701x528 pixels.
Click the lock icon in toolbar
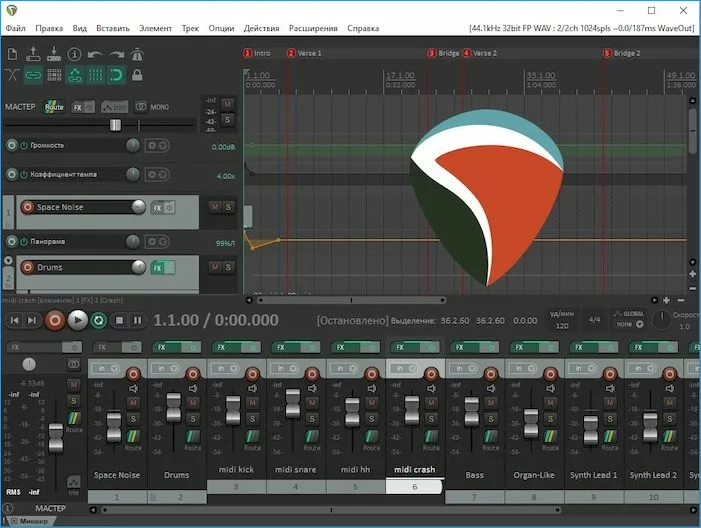(x=137, y=74)
